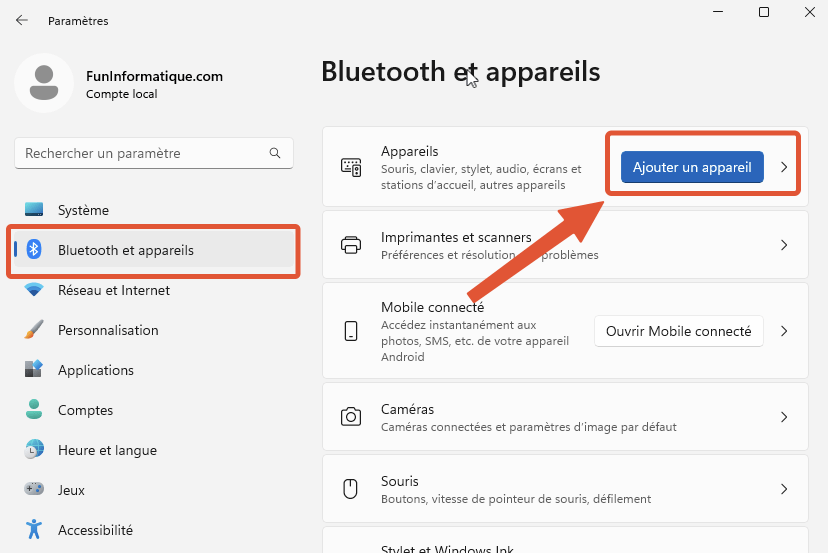Click the back arrow in Paramètres header
This screenshot has width=828, height=553.
pyautogui.click(x=22, y=20)
